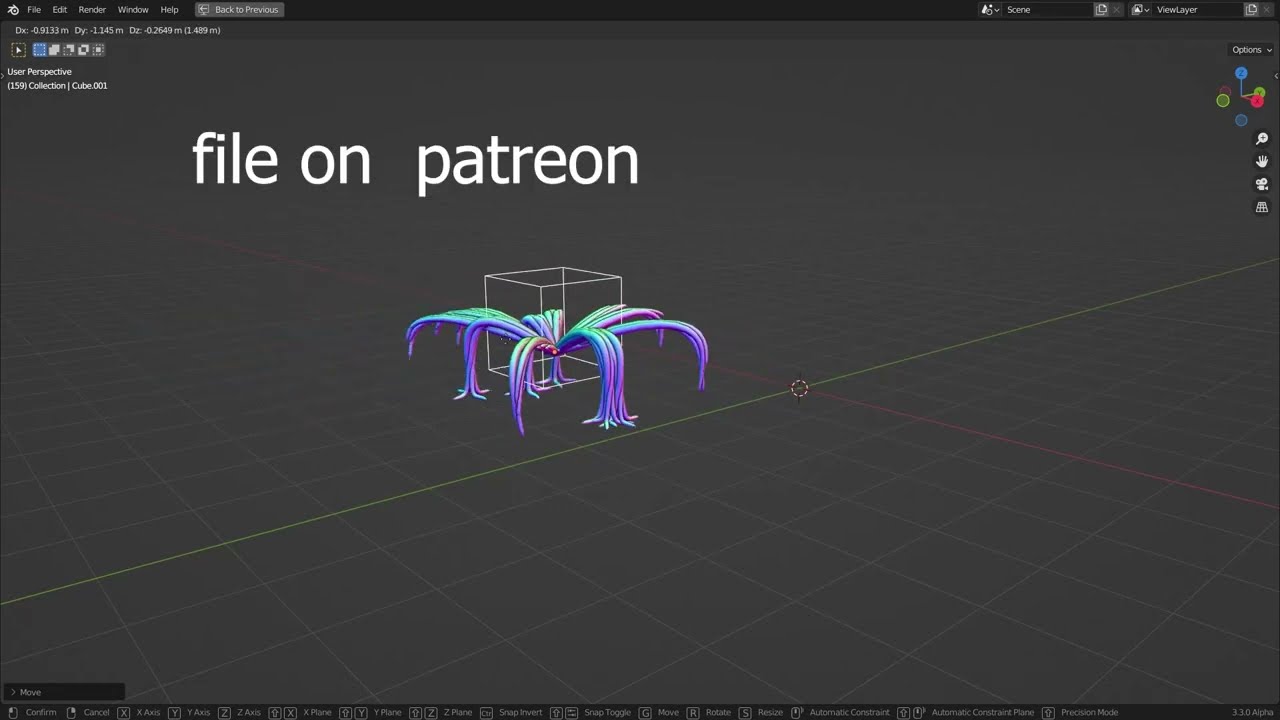Click the Move view hand icon
The width and height of the screenshot is (1280, 720).
tap(1262, 161)
